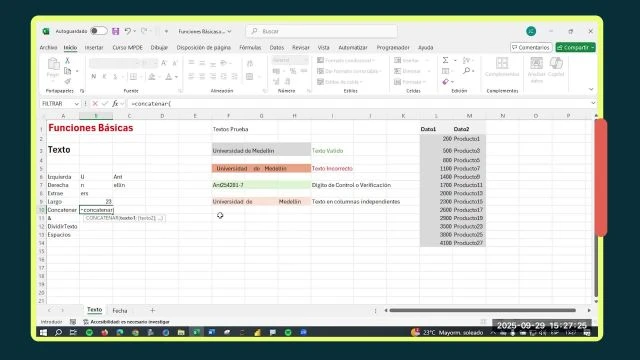Image resolution: width=640 pixels, height=360 pixels.
Task: Click Windows Start button on taskbar
Action: 43,332
